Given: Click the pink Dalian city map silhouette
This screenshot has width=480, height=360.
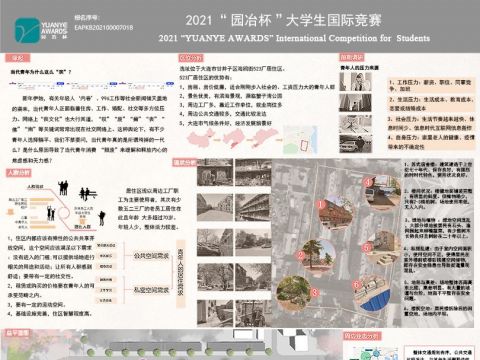Looking at the screenshot, I should [265, 137].
